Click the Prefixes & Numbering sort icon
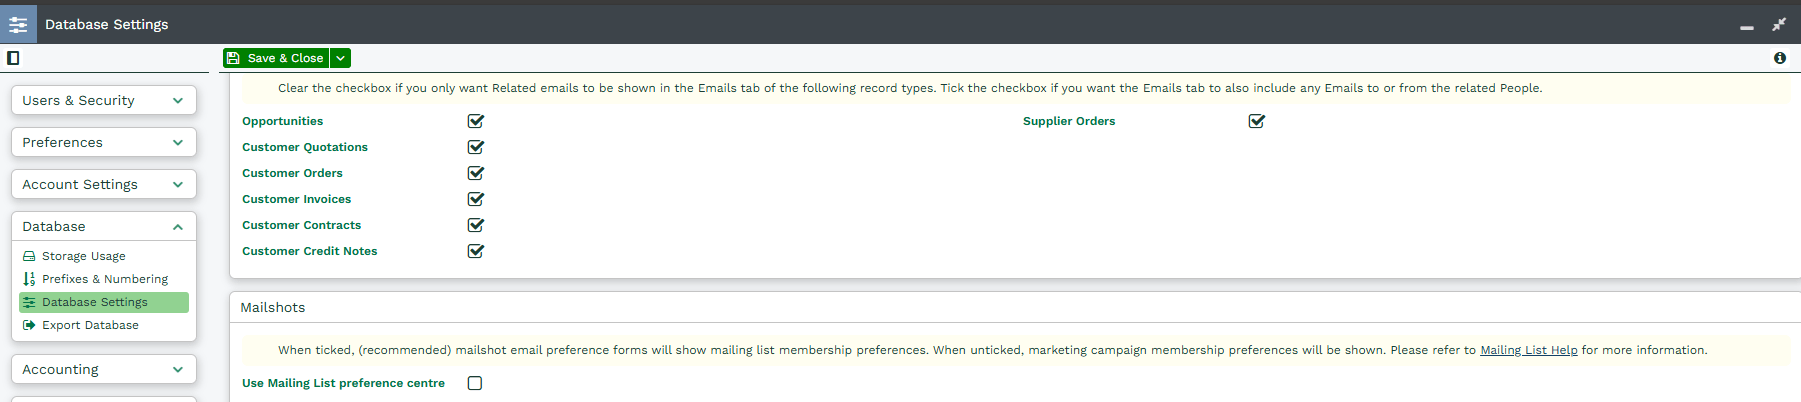1801x402 pixels. pyautogui.click(x=29, y=279)
